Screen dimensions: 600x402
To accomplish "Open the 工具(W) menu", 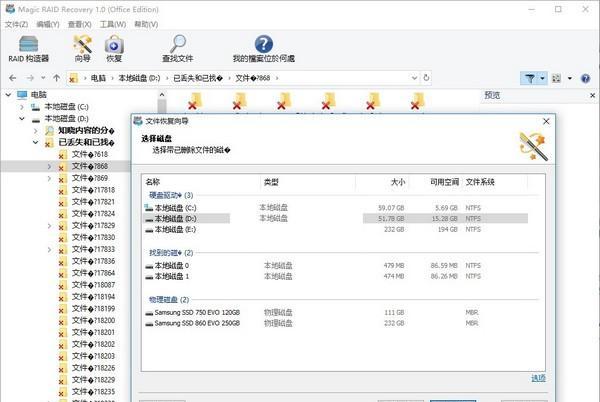I will pos(113,24).
